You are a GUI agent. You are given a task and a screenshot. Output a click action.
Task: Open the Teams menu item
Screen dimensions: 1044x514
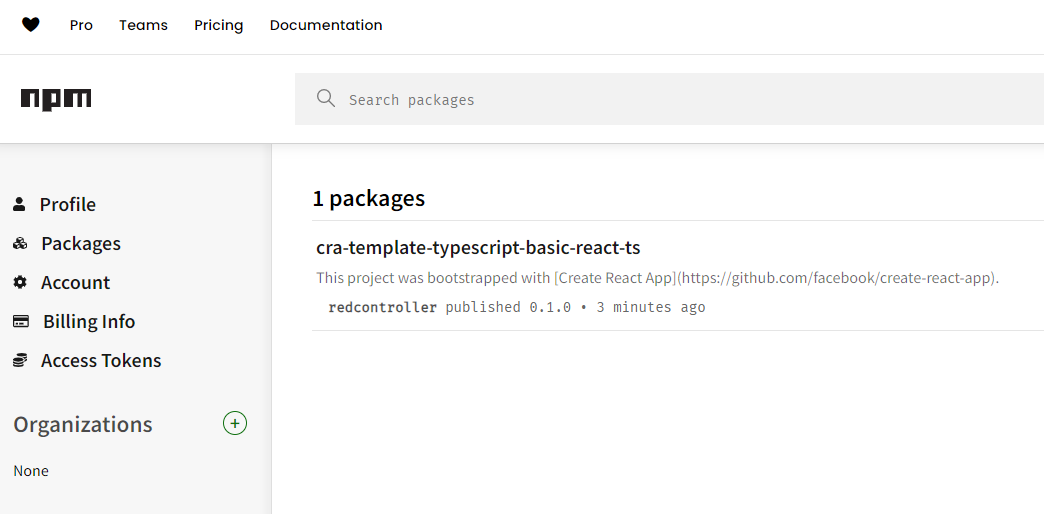coord(143,25)
